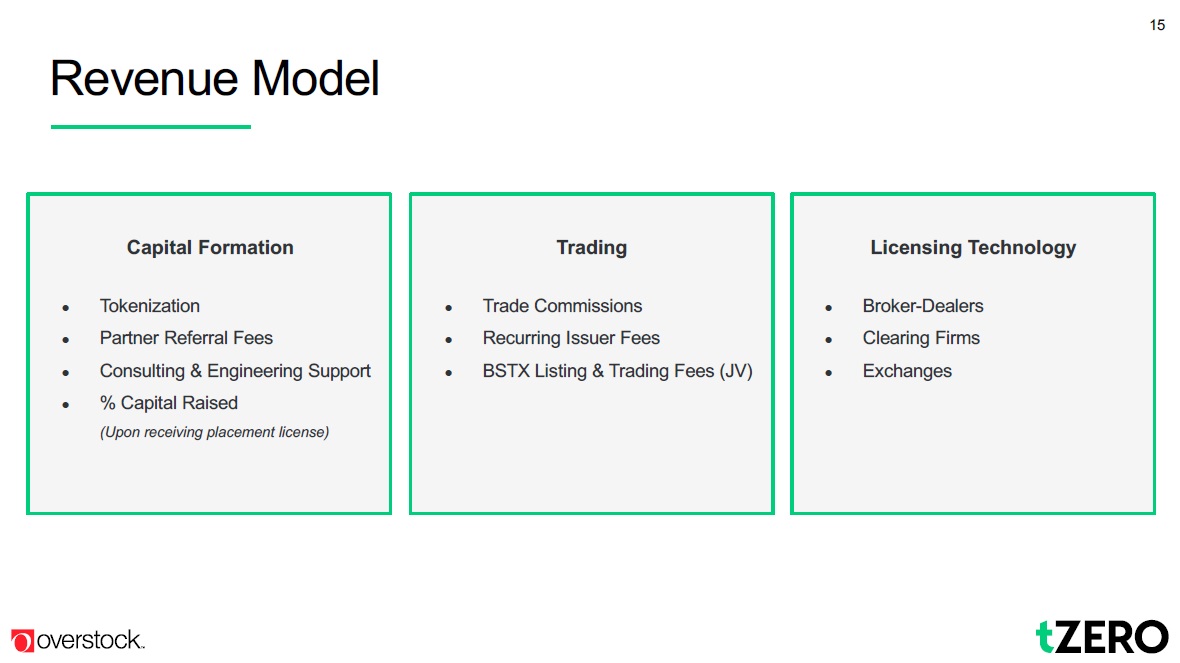Click the Capital Formation heading
The width and height of the screenshot is (1180, 663).
(x=210, y=248)
